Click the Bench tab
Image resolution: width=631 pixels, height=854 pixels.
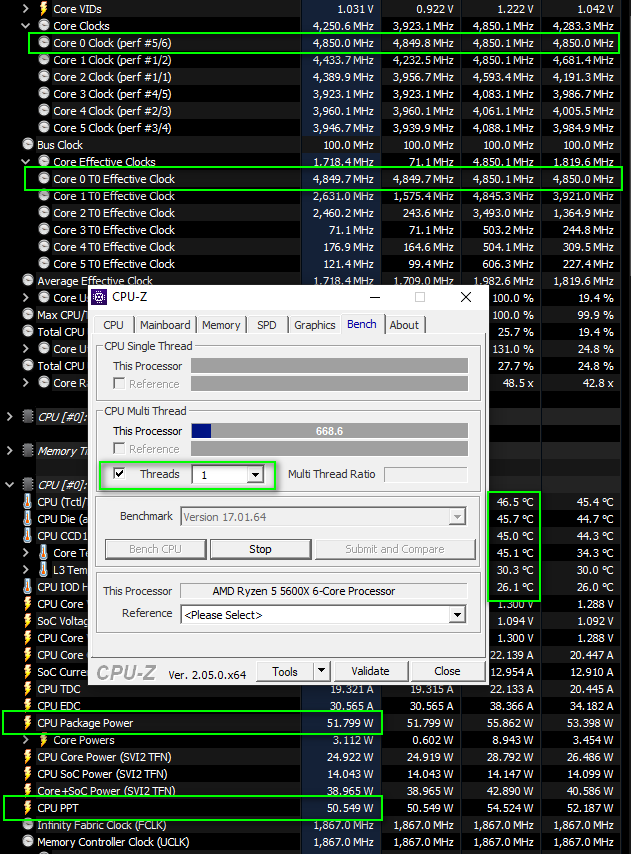(x=362, y=324)
